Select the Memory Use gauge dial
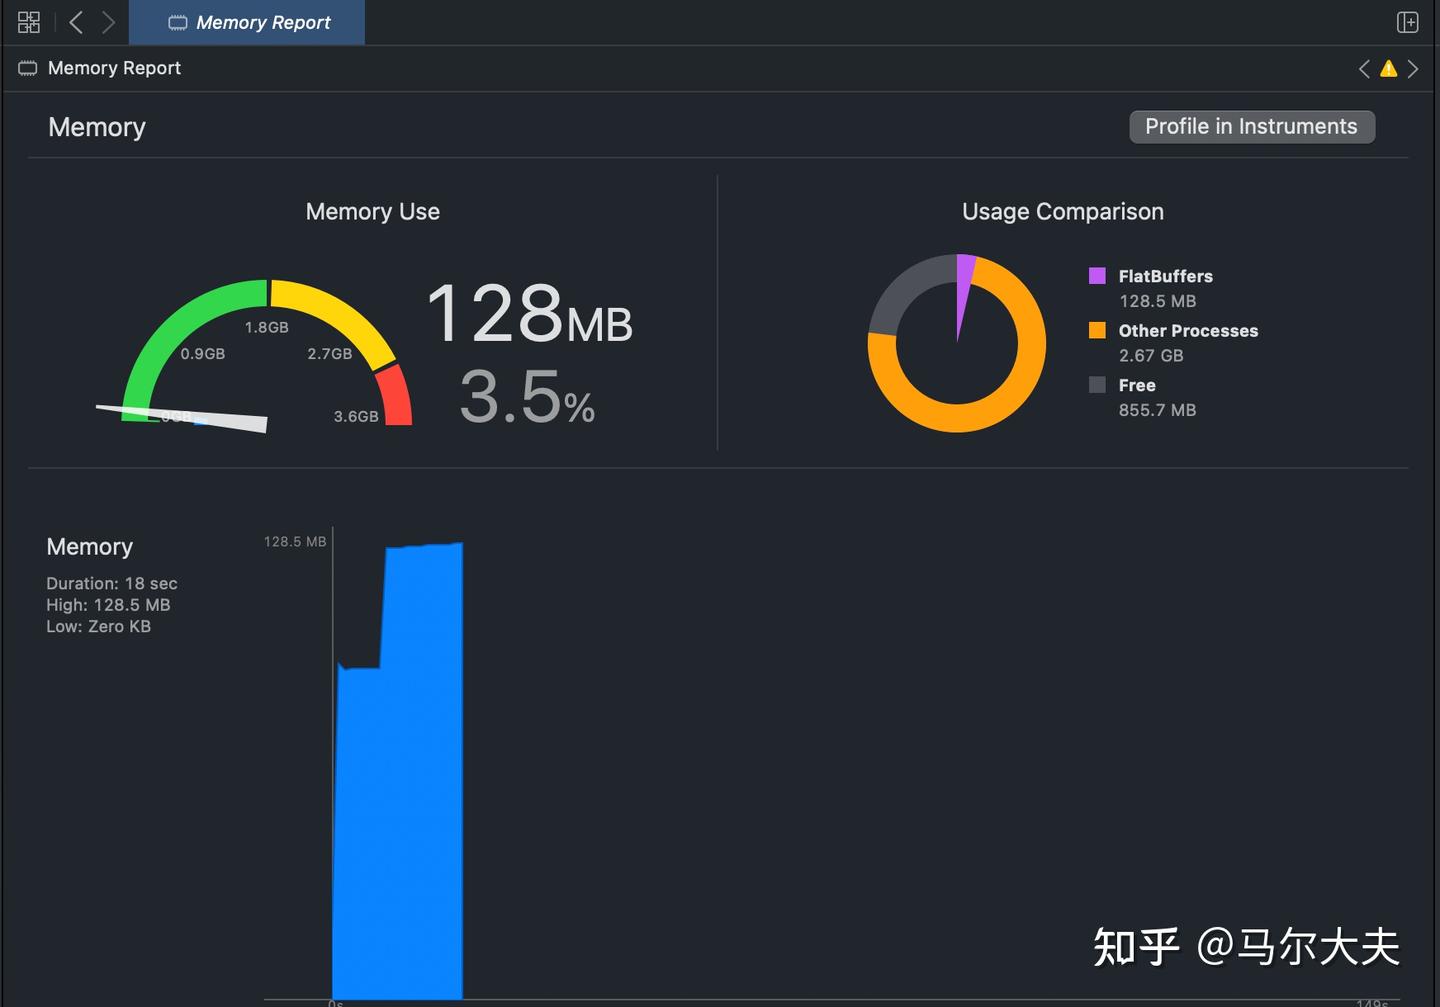The width and height of the screenshot is (1440, 1007). point(265,350)
